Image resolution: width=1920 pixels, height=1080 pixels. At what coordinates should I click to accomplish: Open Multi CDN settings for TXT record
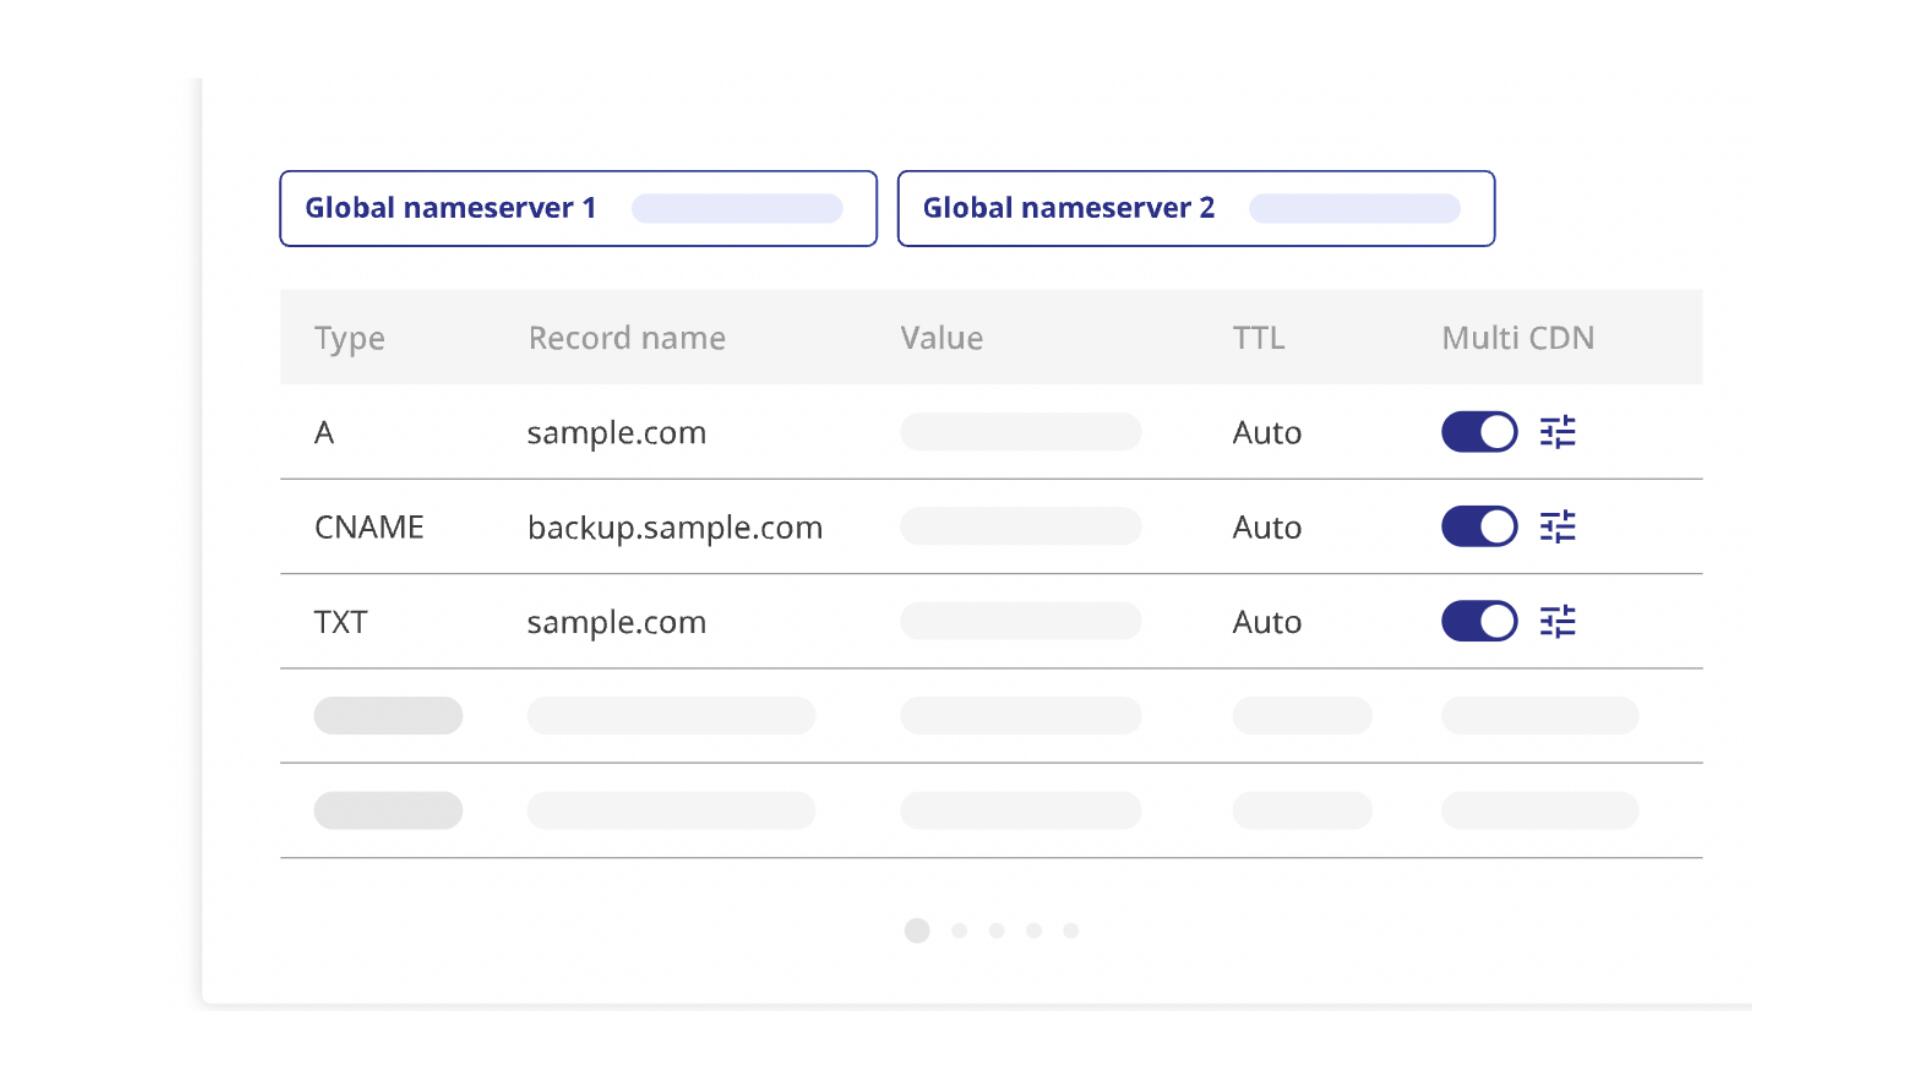point(1557,621)
